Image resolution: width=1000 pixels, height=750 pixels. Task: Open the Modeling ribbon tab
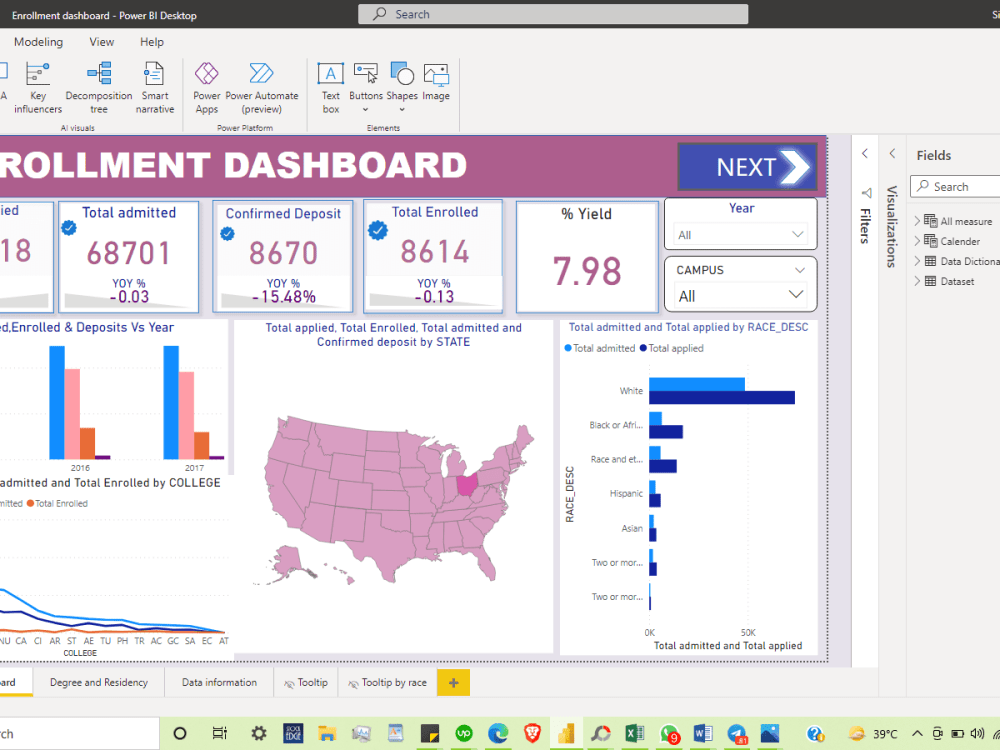38,42
